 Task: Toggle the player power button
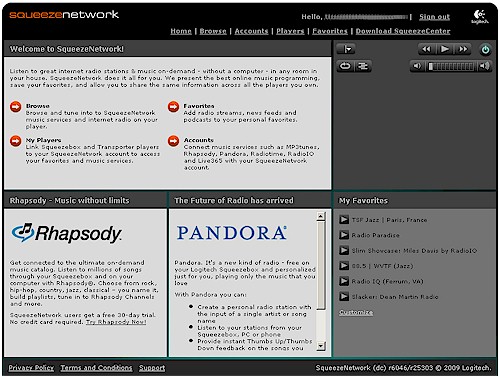point(485,50)
